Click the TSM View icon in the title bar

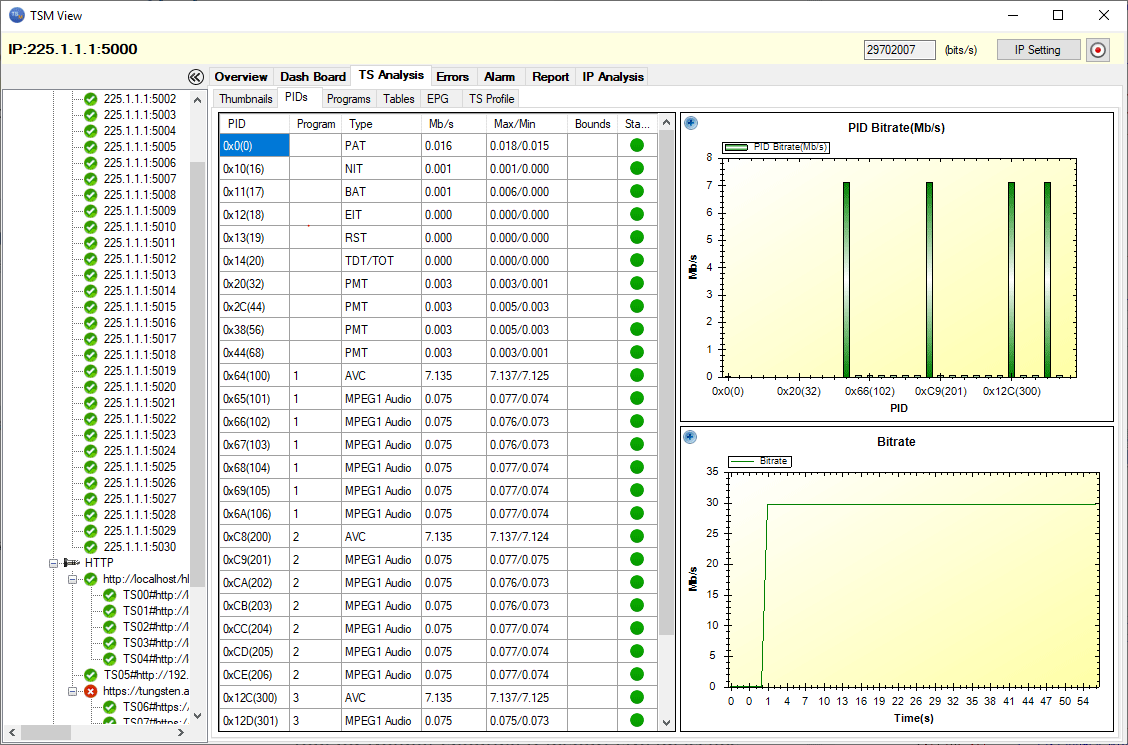14,14
